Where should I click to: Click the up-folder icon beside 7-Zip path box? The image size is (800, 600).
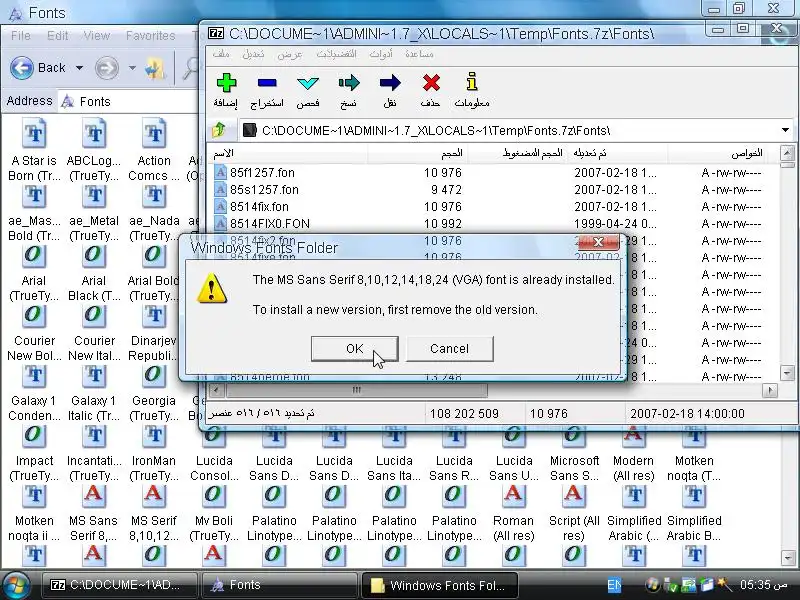(219, 130)
